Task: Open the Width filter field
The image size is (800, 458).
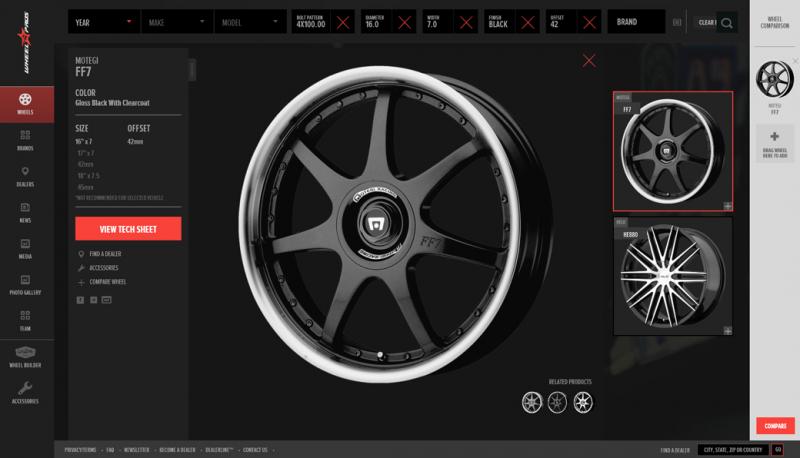Action: (x=439, y=22)
